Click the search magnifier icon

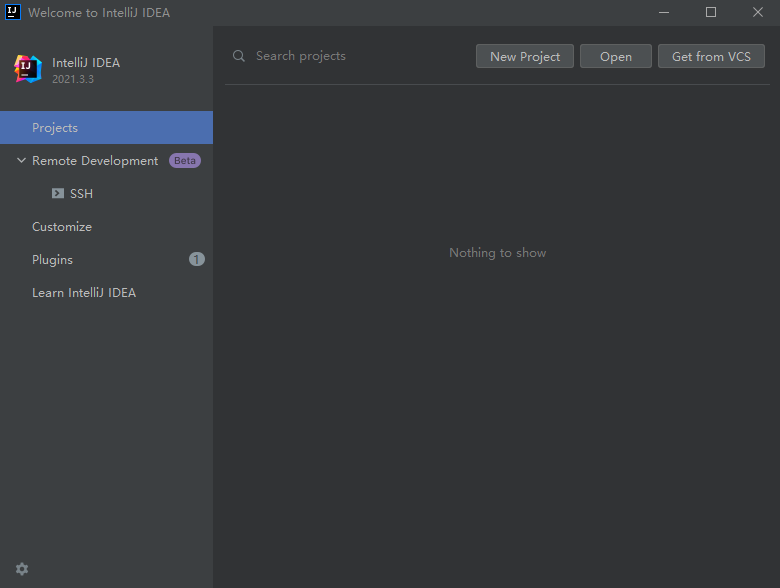point(239,56)
